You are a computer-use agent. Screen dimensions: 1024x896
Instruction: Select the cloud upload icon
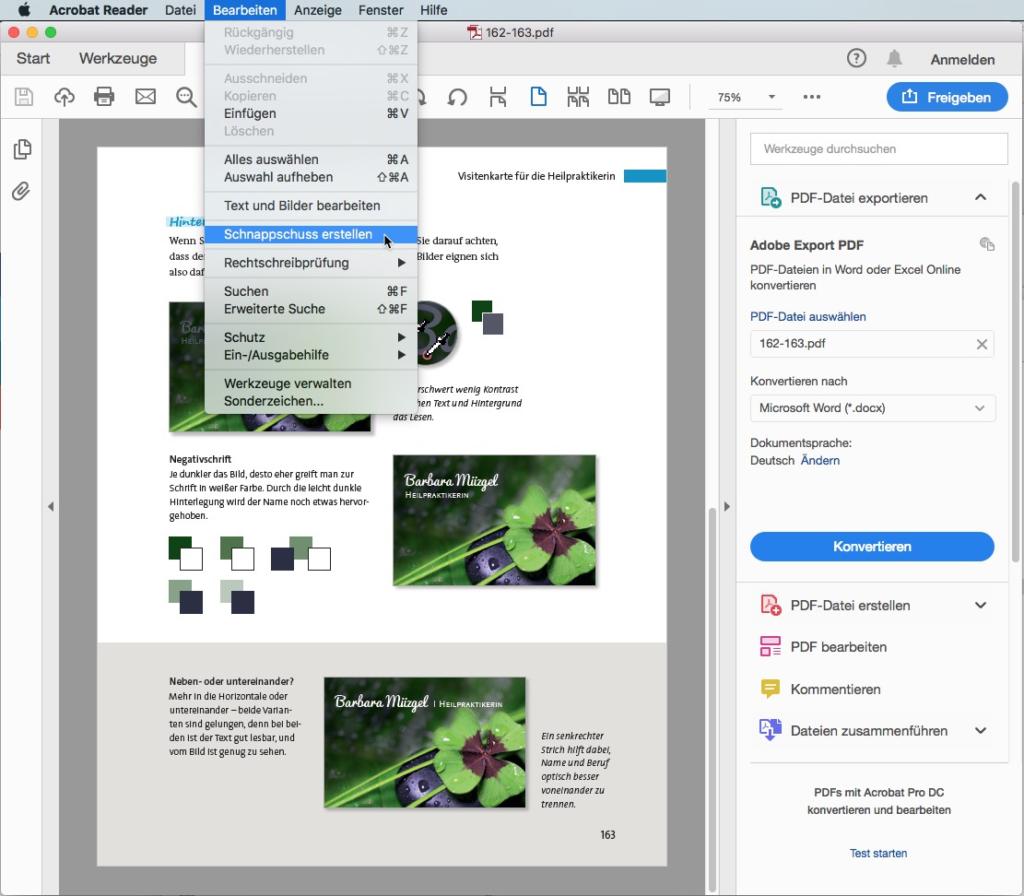pyautogui.click(x=64, y=97)
